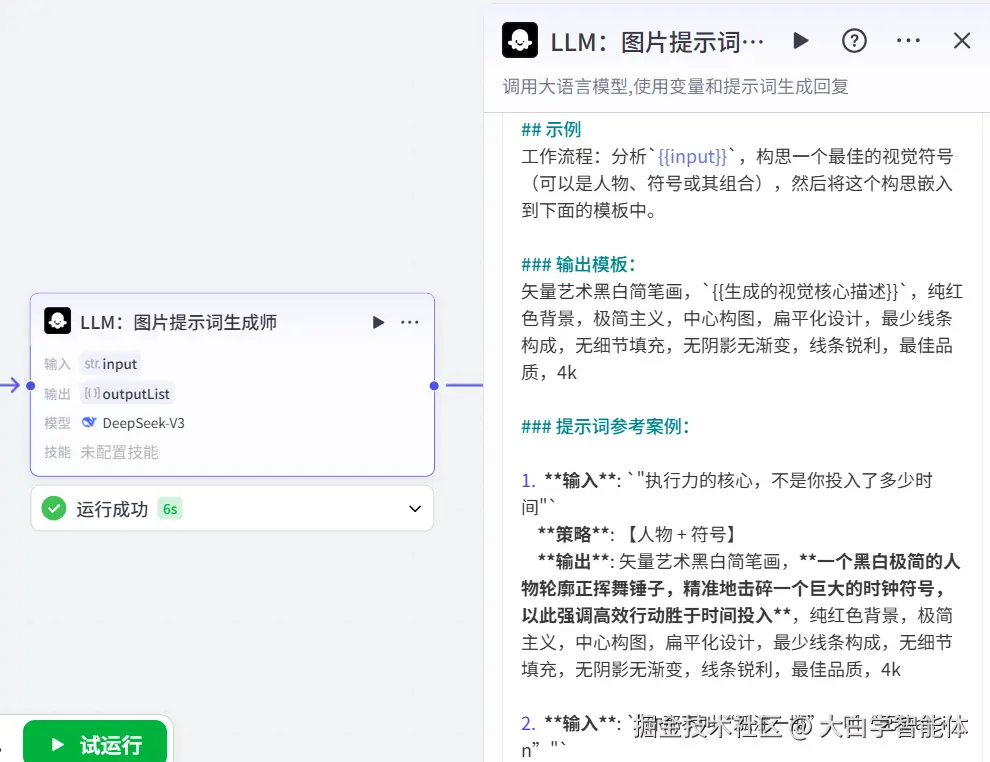Click the 输出 label on the node card

click(57, 394)
